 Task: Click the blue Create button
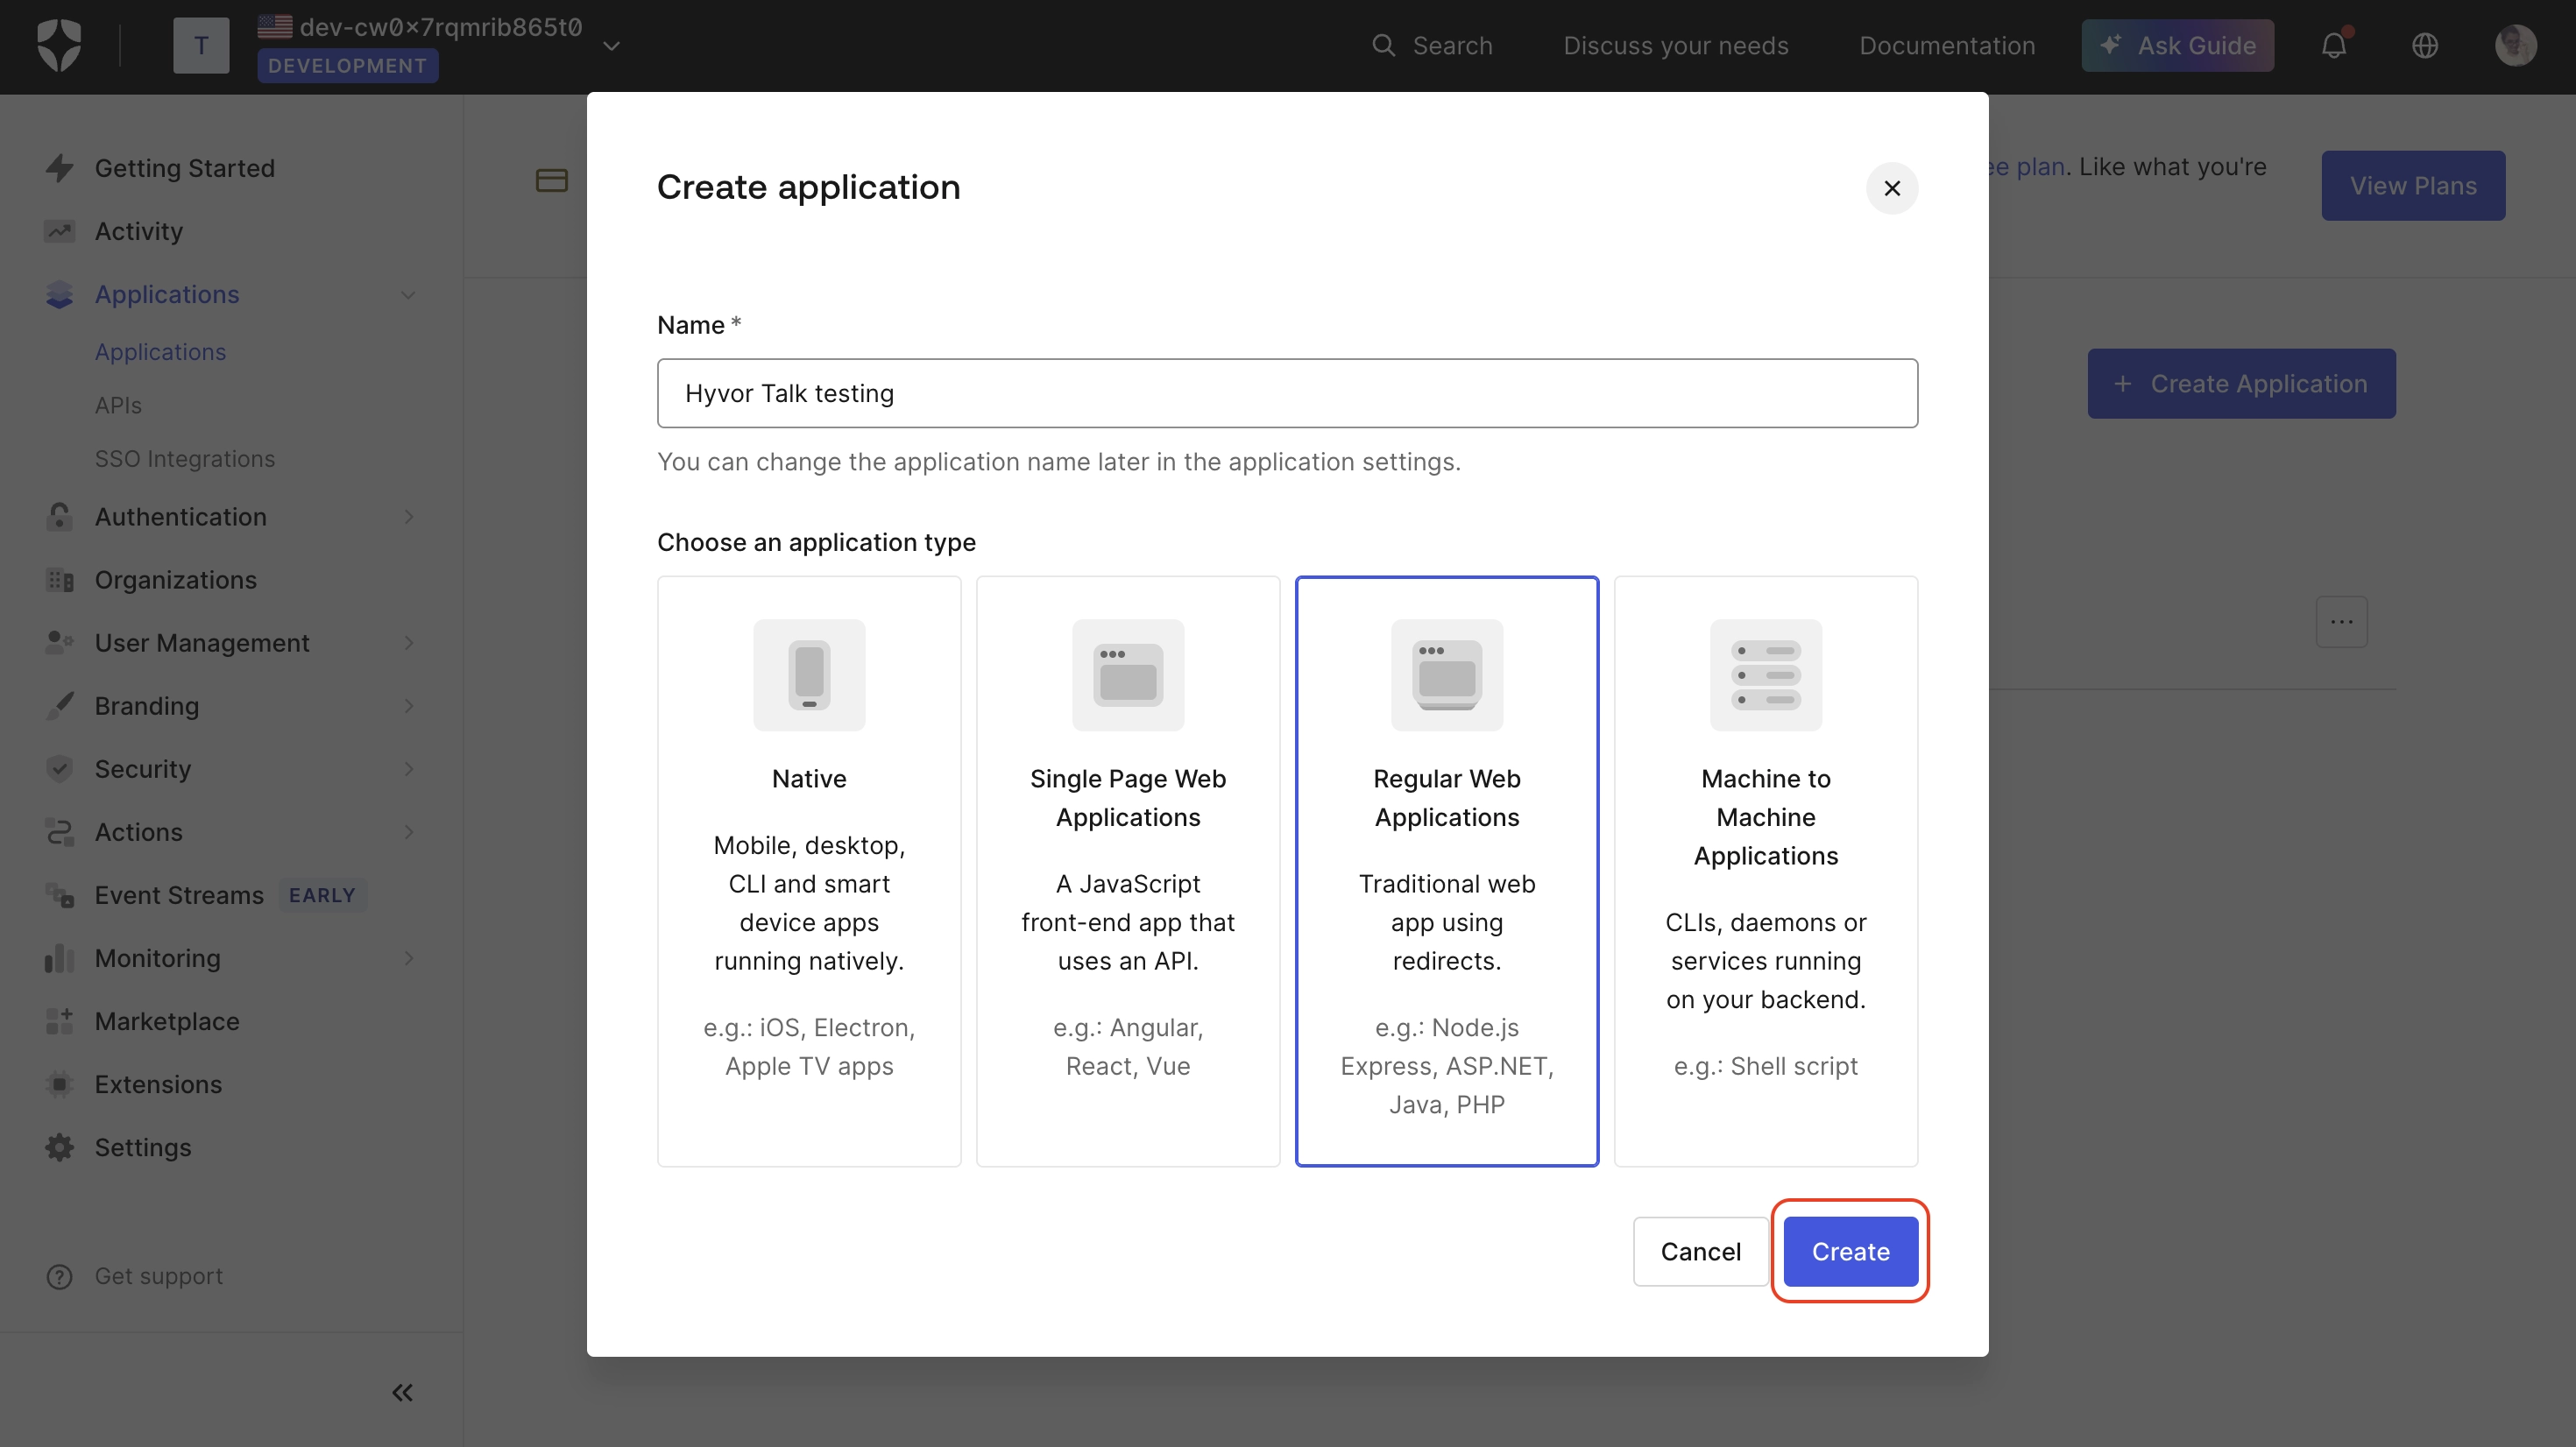1850,1251
